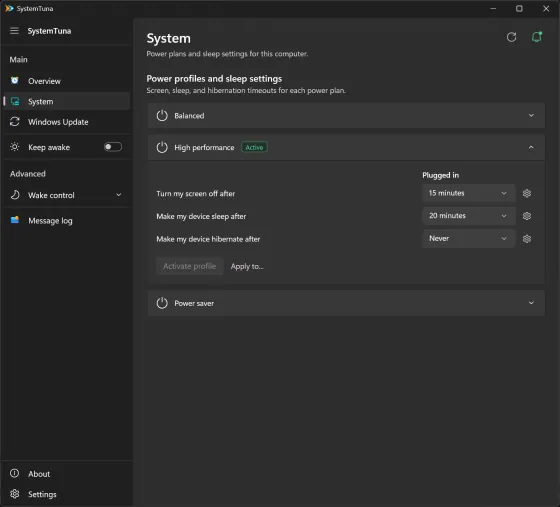Click the Wake control moon icon
Viewport: 560px width, 507px height.
pos(15,195)
